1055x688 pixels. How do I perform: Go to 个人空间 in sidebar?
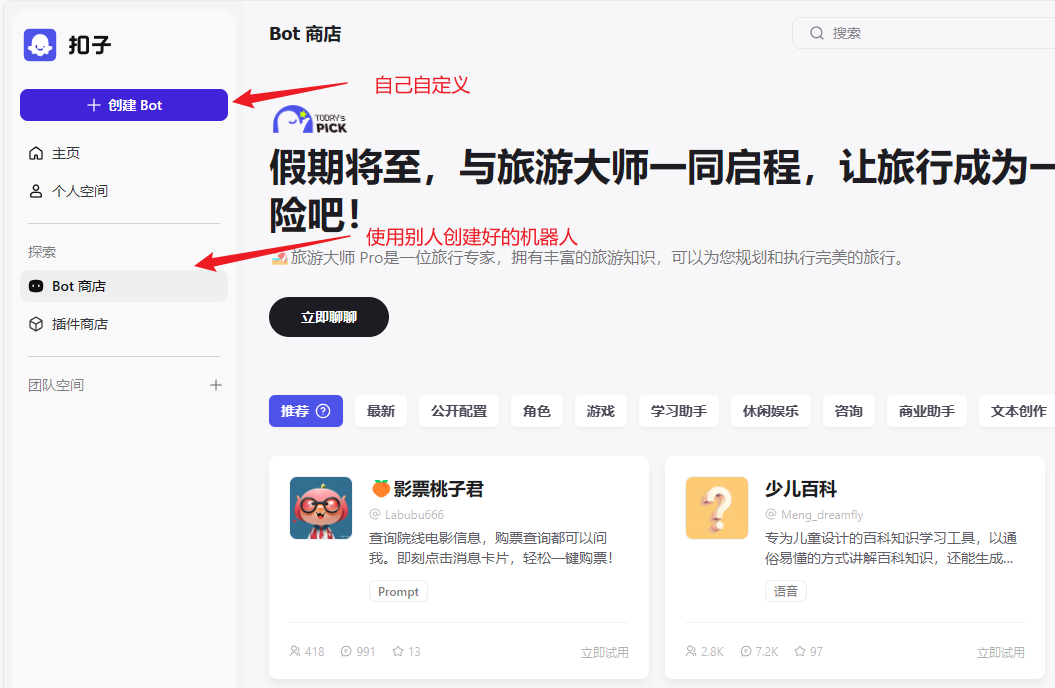click(x=79, y=191)
